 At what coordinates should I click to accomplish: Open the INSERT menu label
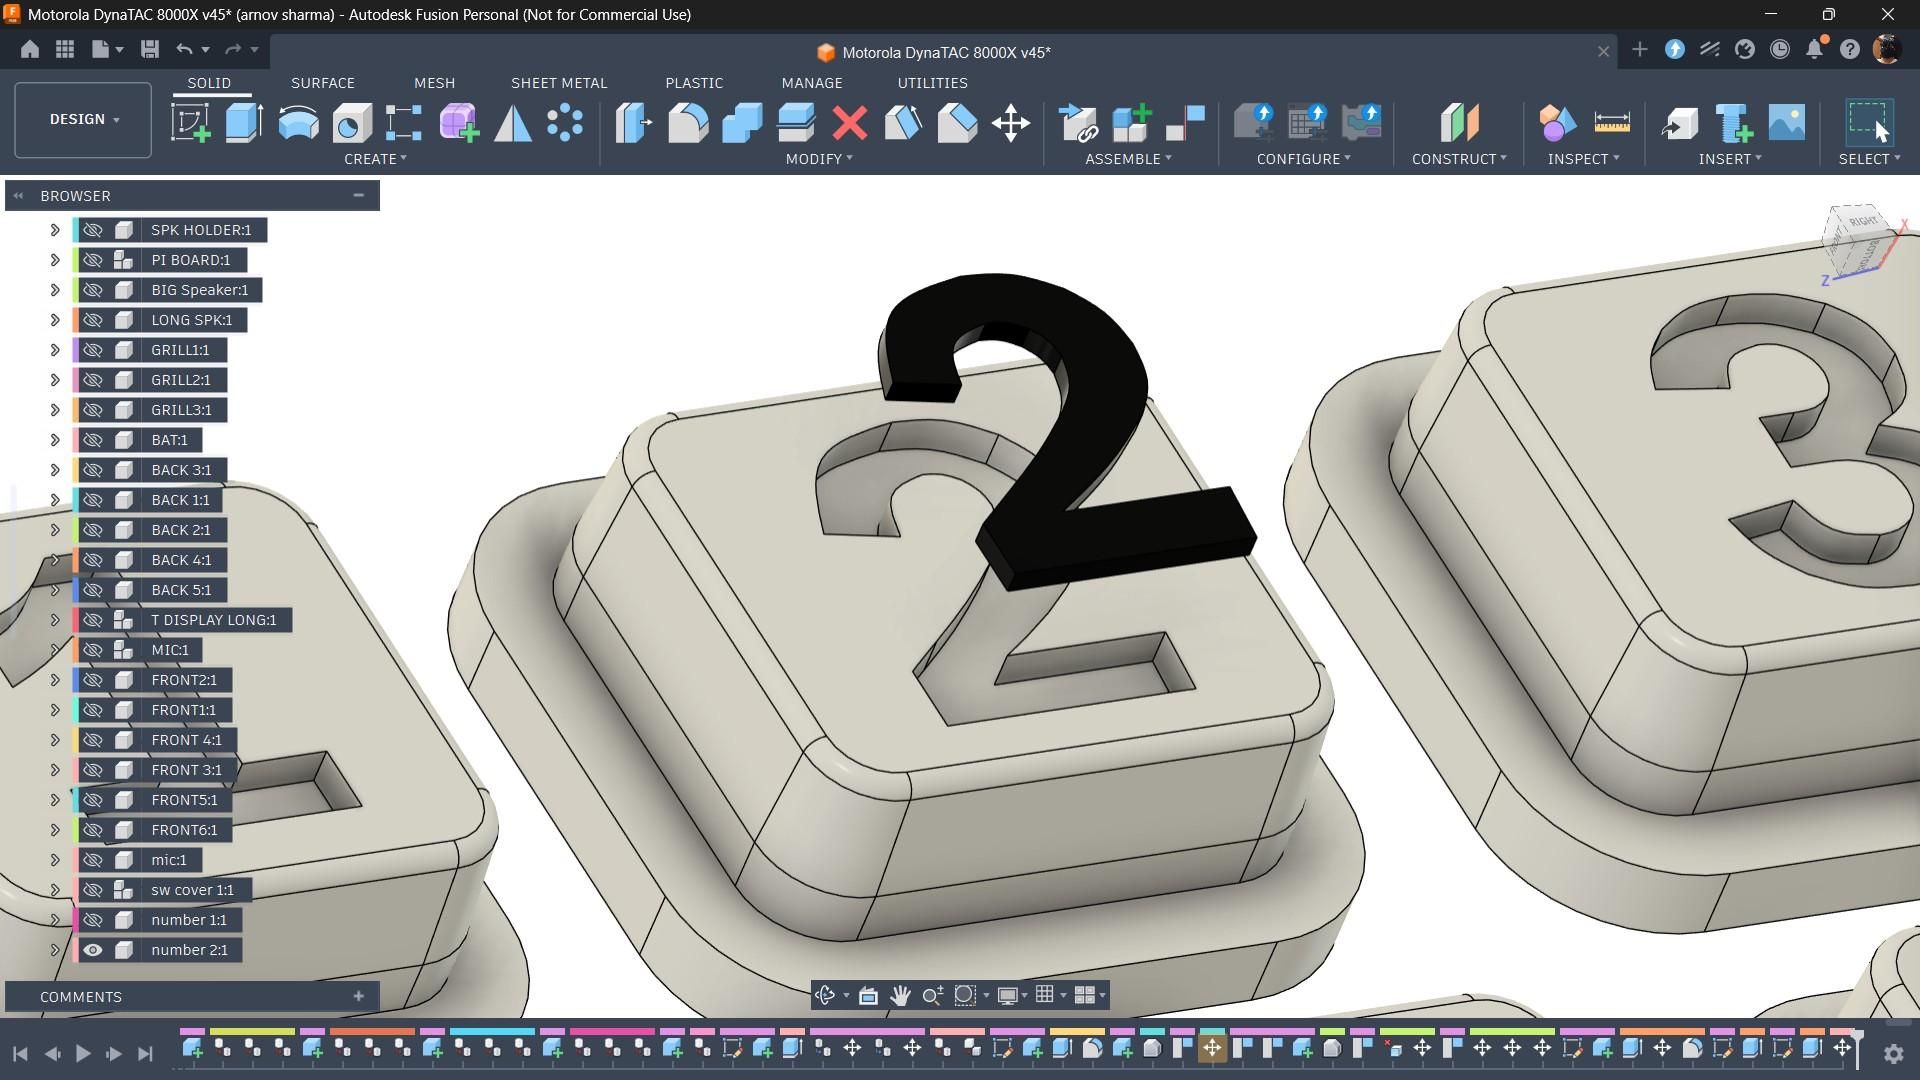(x=1730, y=159)
